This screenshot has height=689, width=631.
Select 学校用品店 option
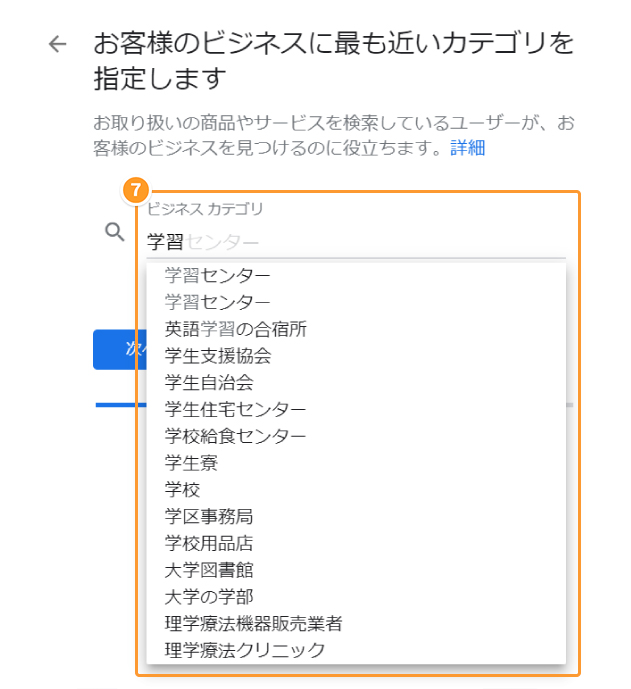(x=356, y=543)
